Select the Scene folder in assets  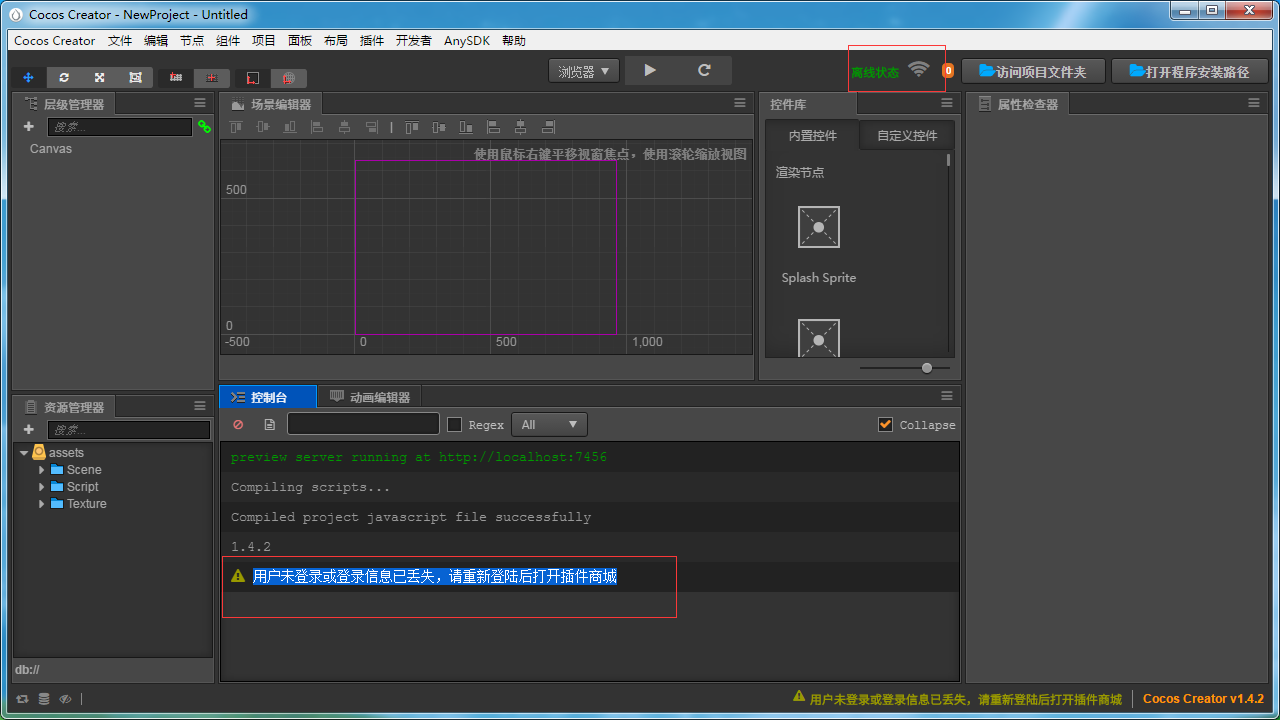[x=84, y=470]
